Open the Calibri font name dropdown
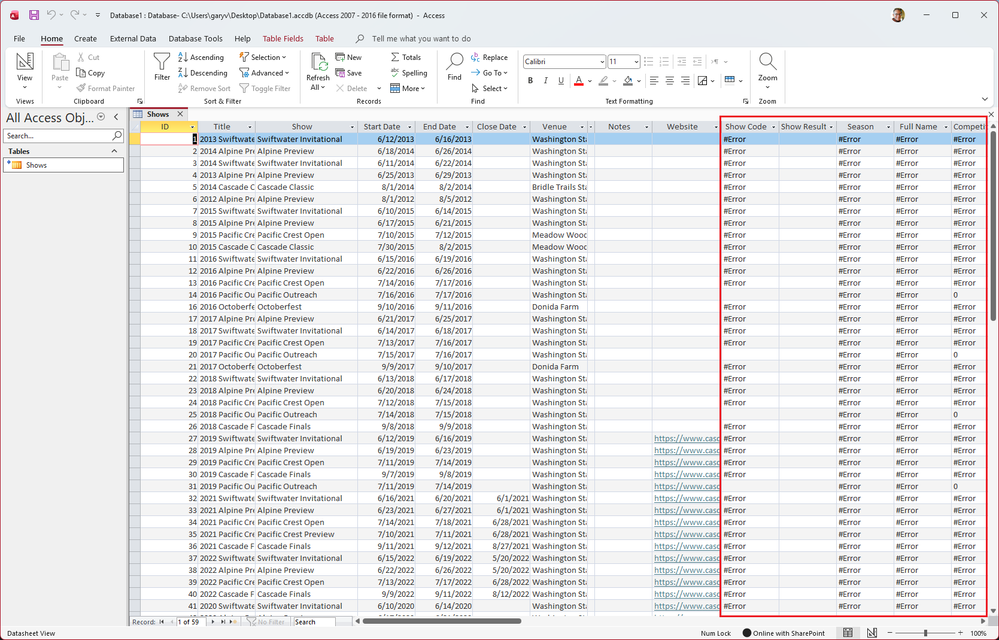This screenshot has height=640, width=999. click(x=602, y=62)
